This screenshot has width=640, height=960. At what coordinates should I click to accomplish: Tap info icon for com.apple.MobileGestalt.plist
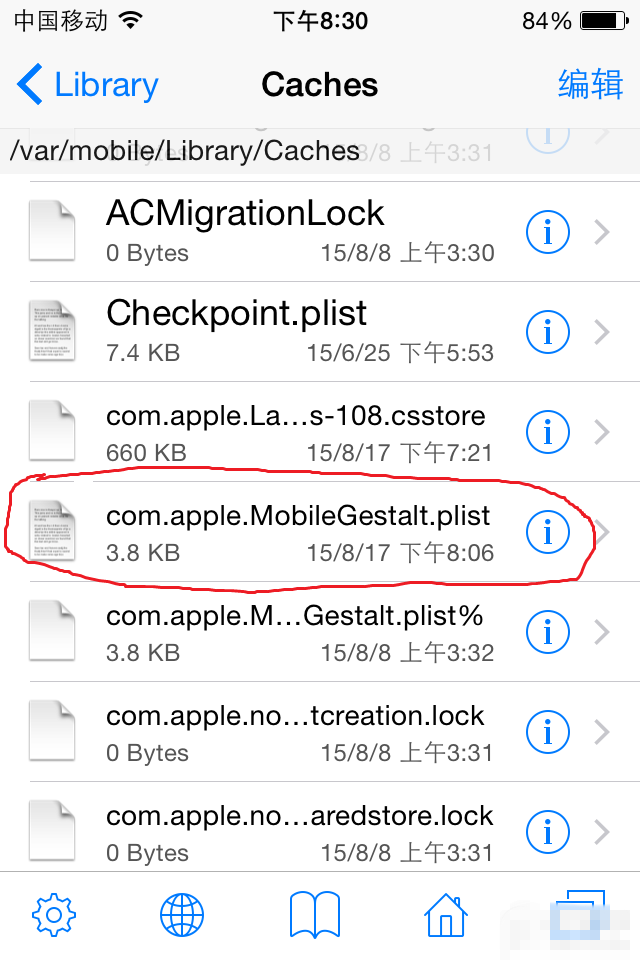pyautogui.click(x=547, y=532)
